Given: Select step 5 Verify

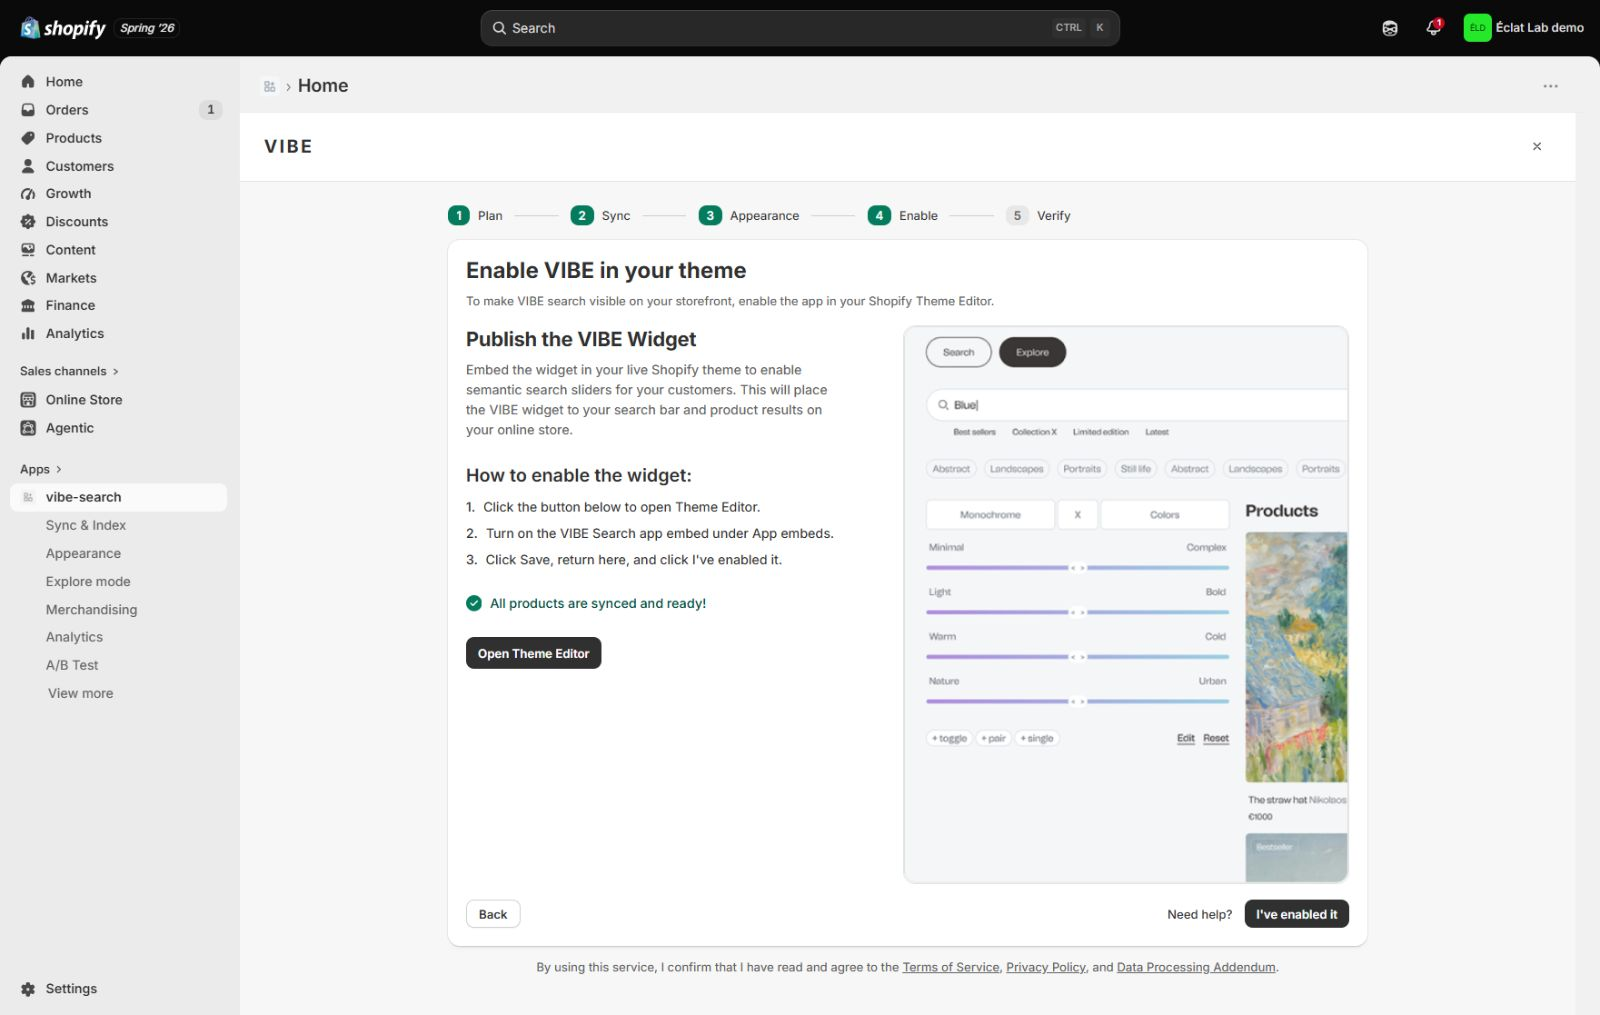Looking at the screenshot, I should click(1039, 215).
